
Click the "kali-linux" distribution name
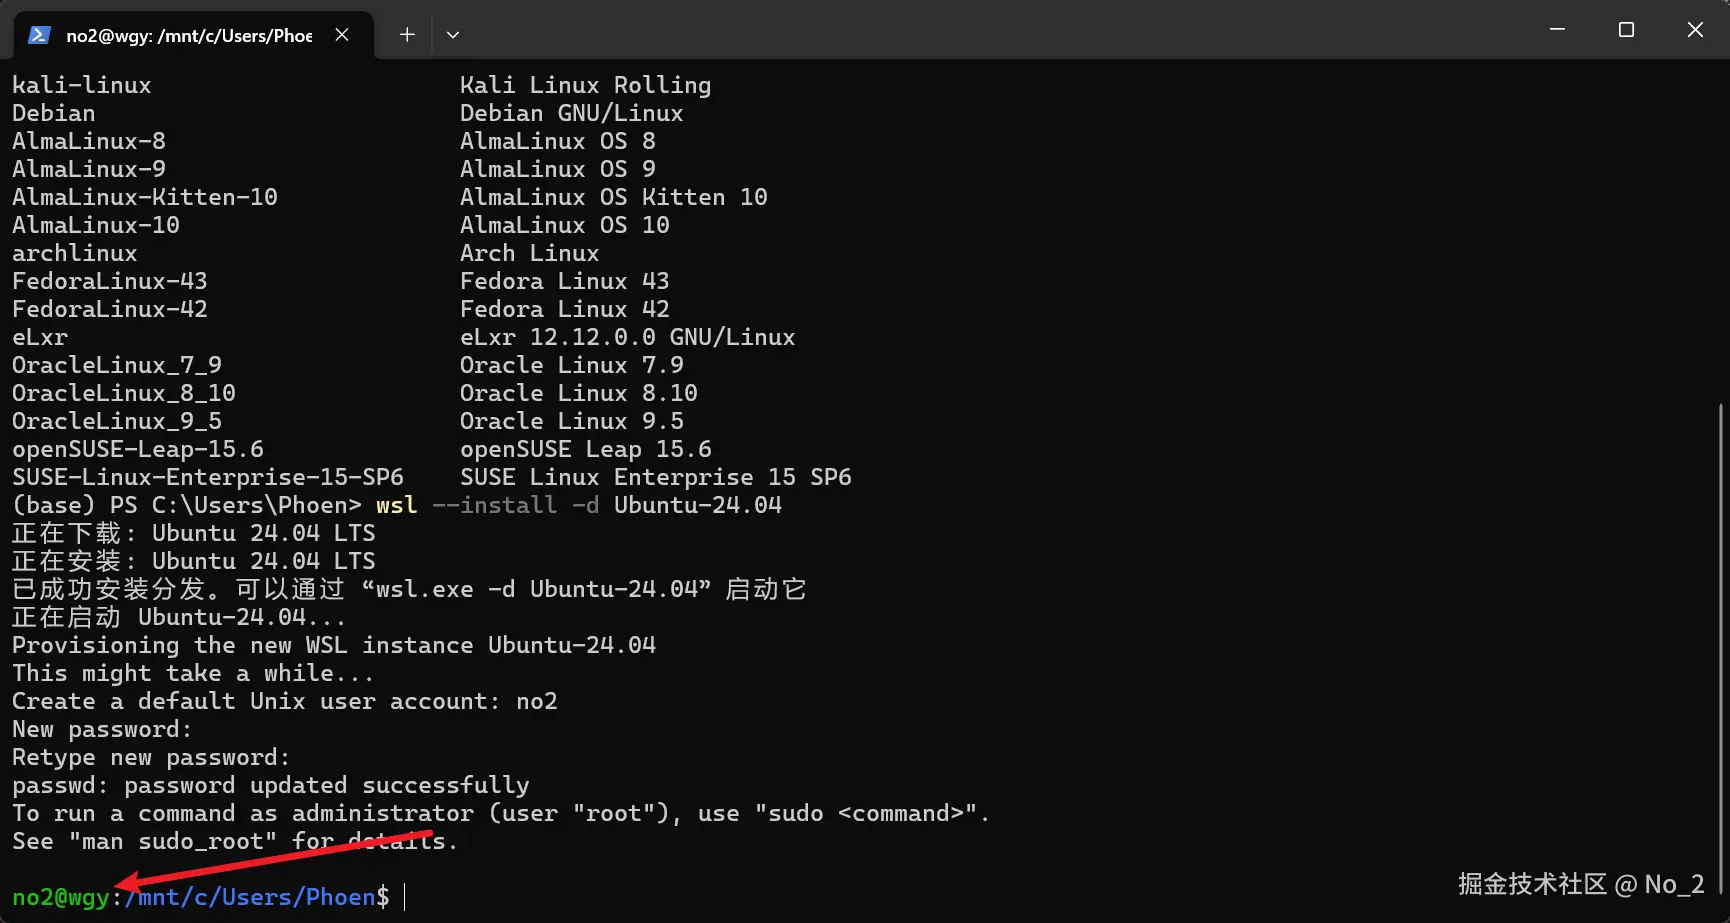tap(82, 85)
